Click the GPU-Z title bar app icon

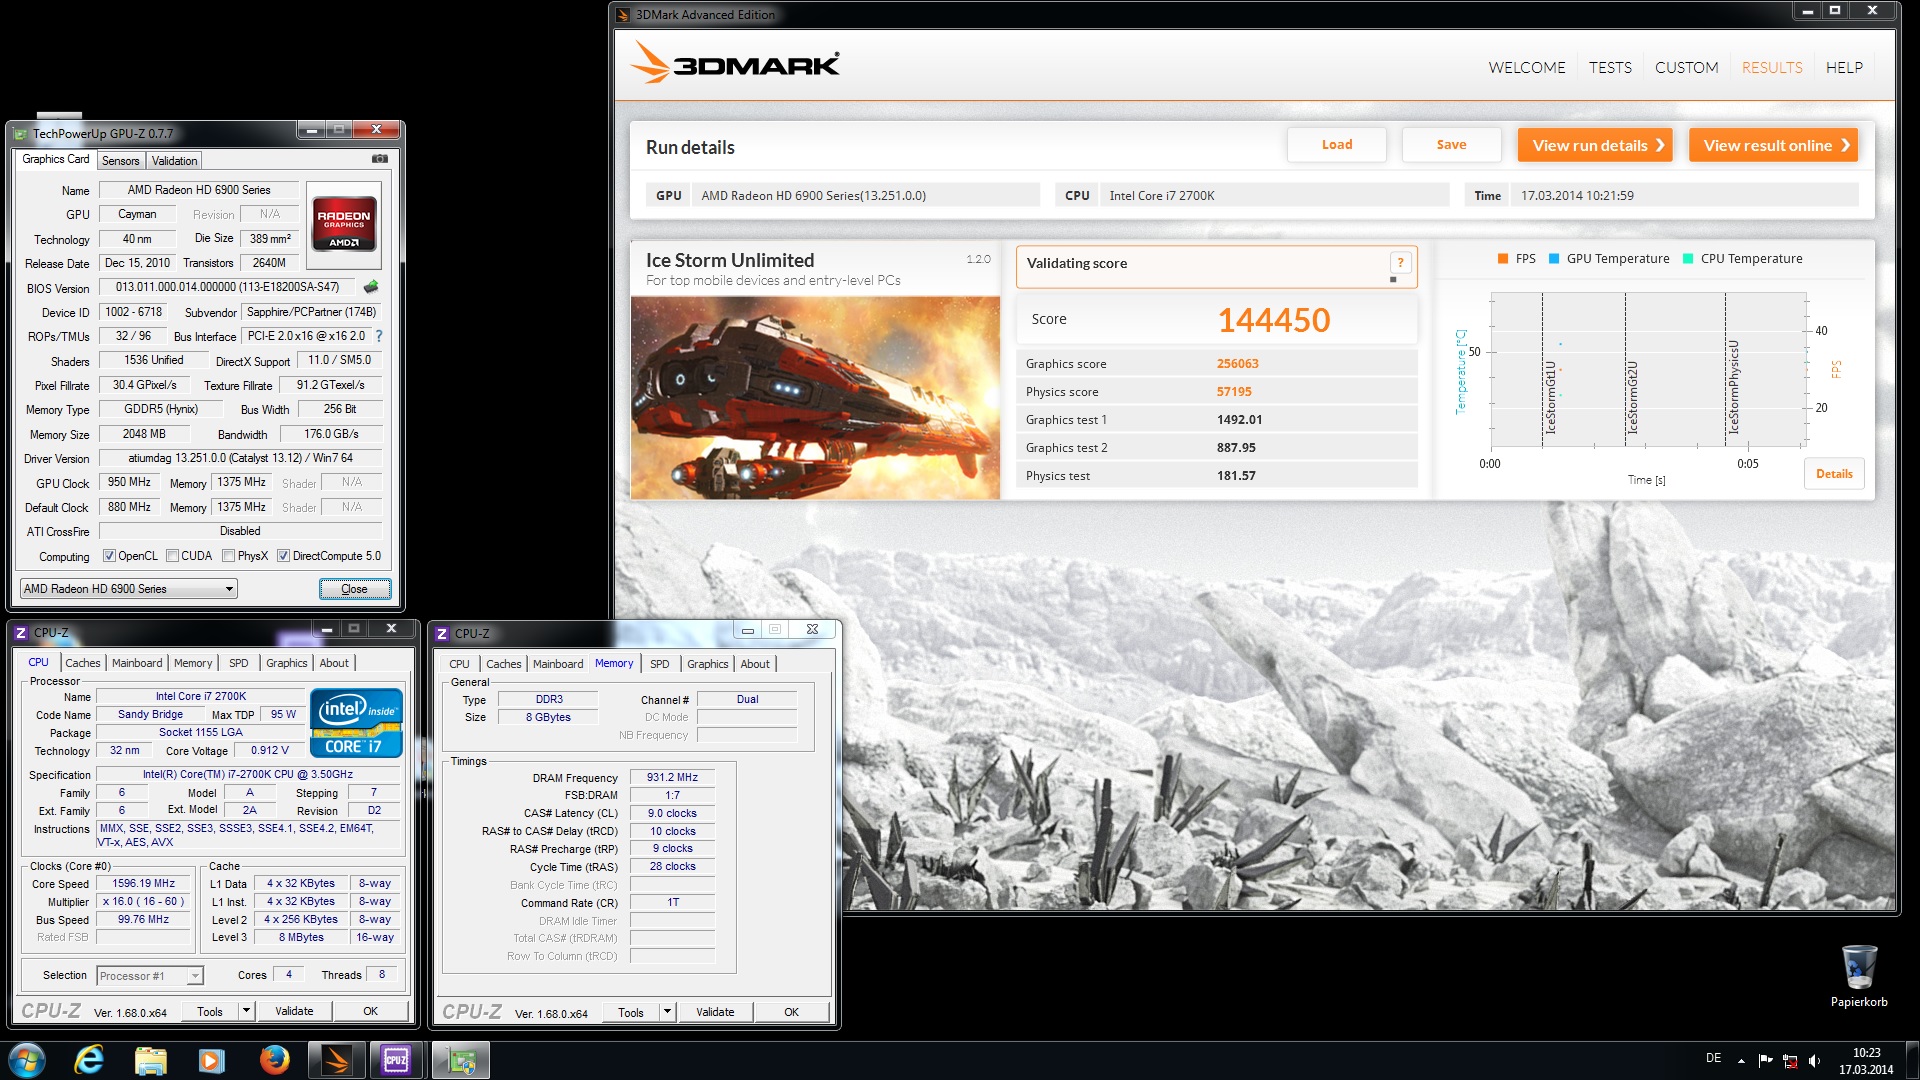click(20, 133)
